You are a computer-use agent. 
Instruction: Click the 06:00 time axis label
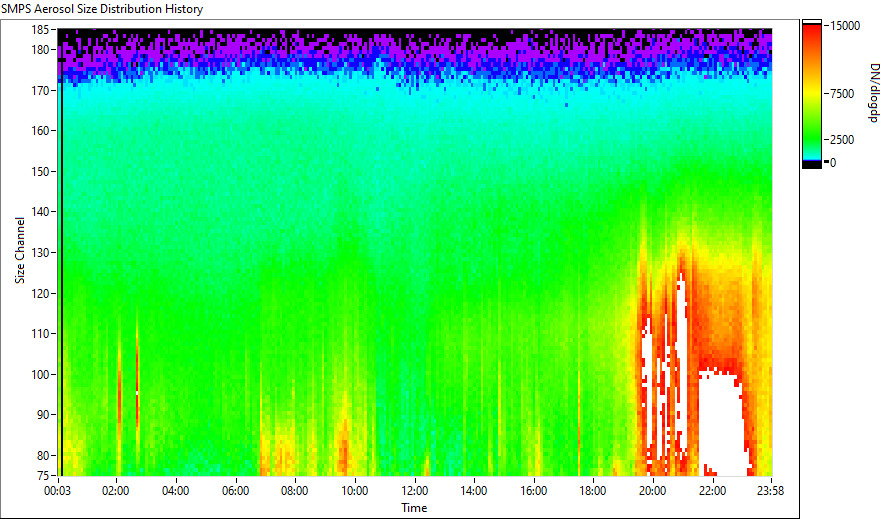click(x=235, y=491)
